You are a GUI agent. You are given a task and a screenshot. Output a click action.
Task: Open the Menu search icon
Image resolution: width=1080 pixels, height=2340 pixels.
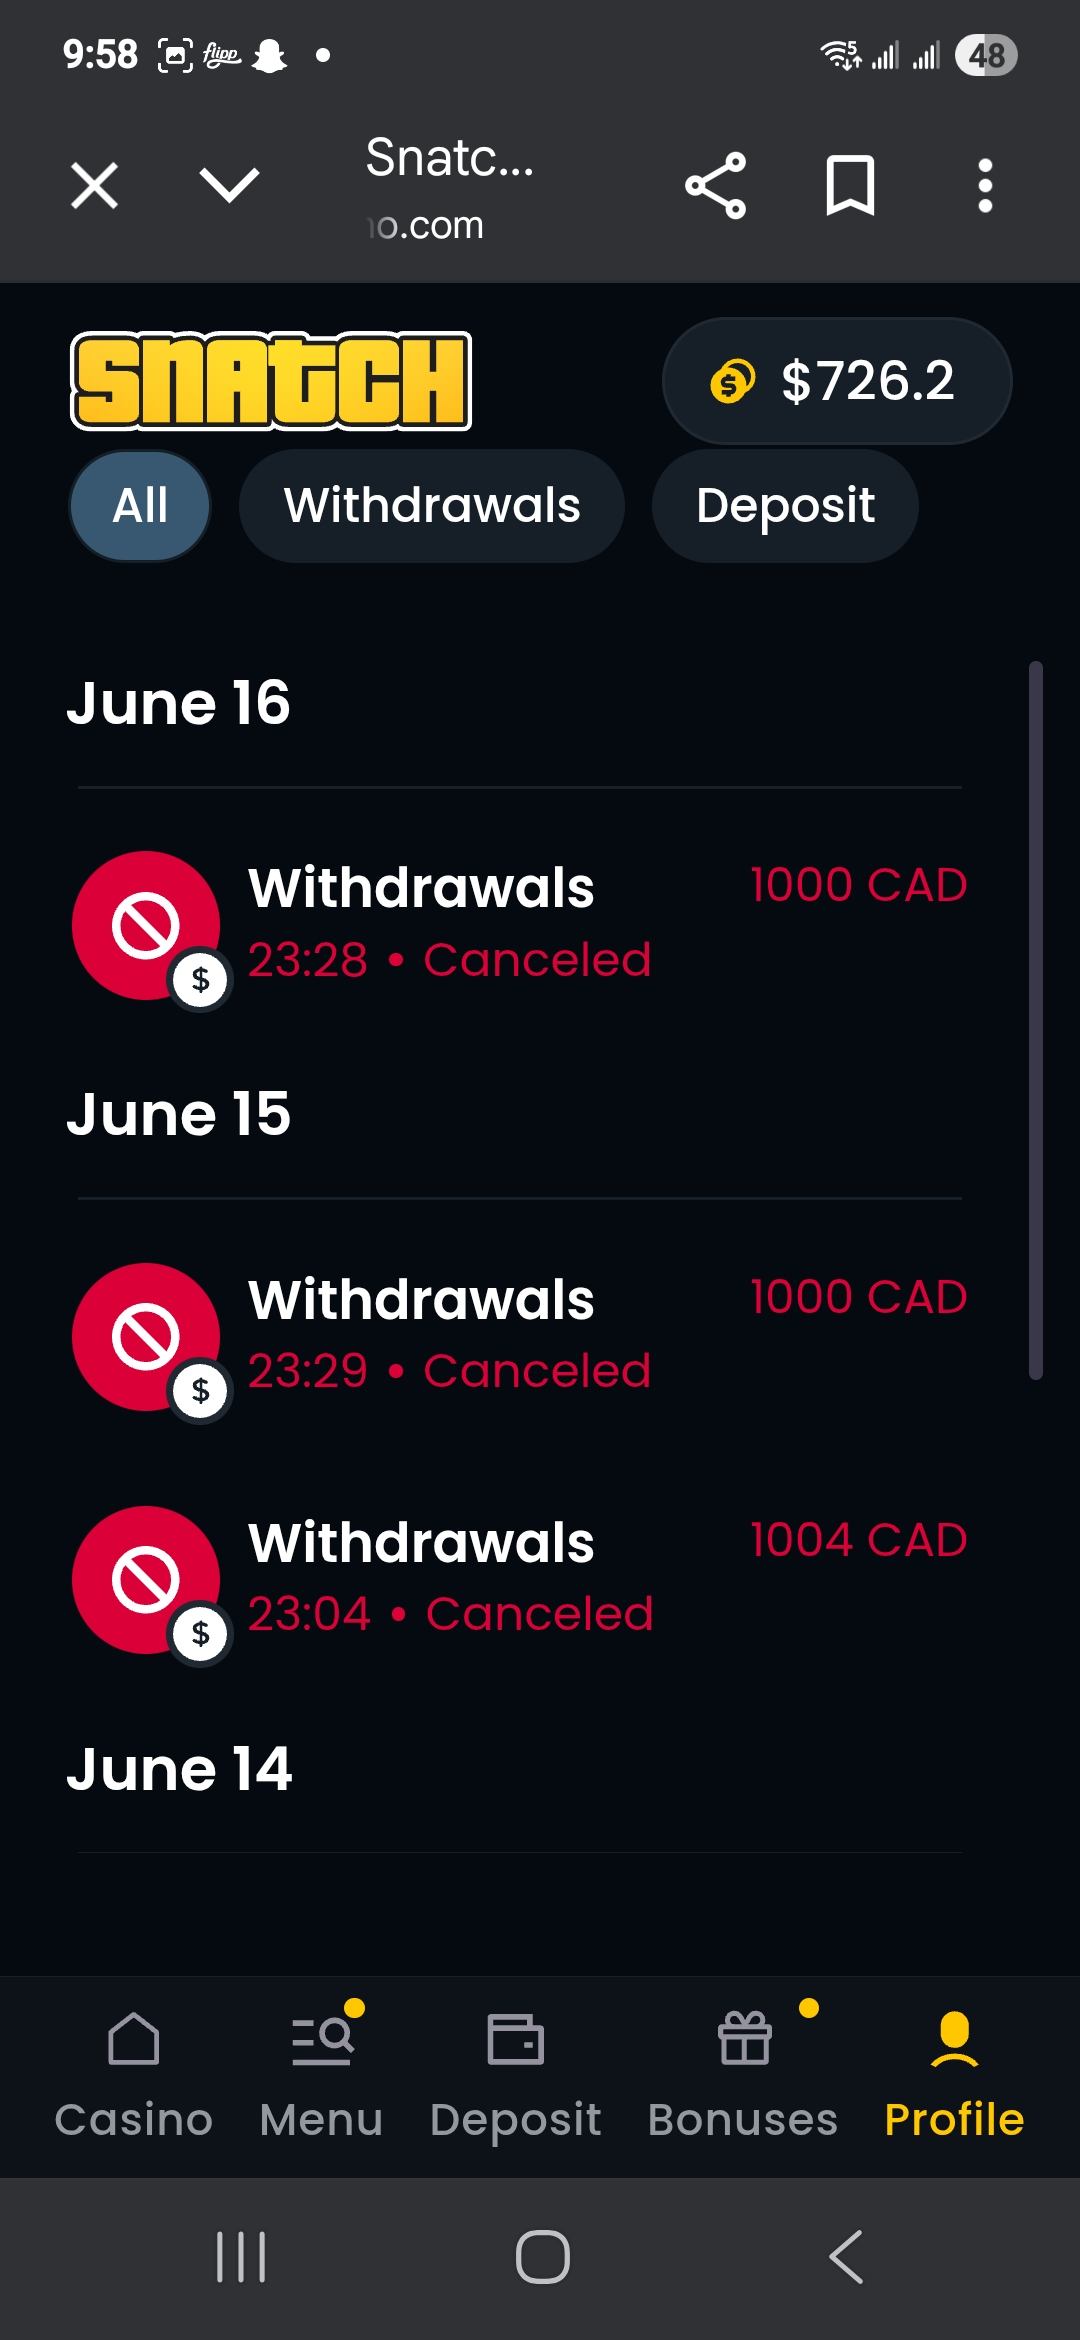[322, 2040]
